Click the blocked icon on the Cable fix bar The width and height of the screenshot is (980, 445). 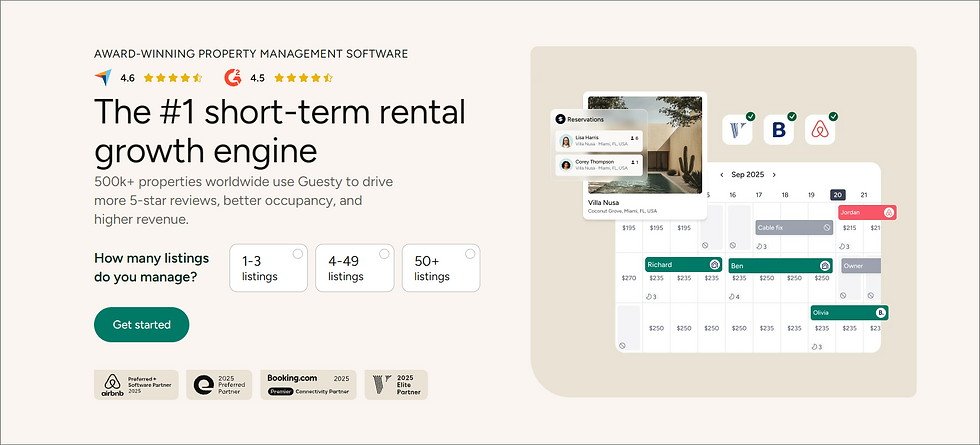click(x=827, y=228)
